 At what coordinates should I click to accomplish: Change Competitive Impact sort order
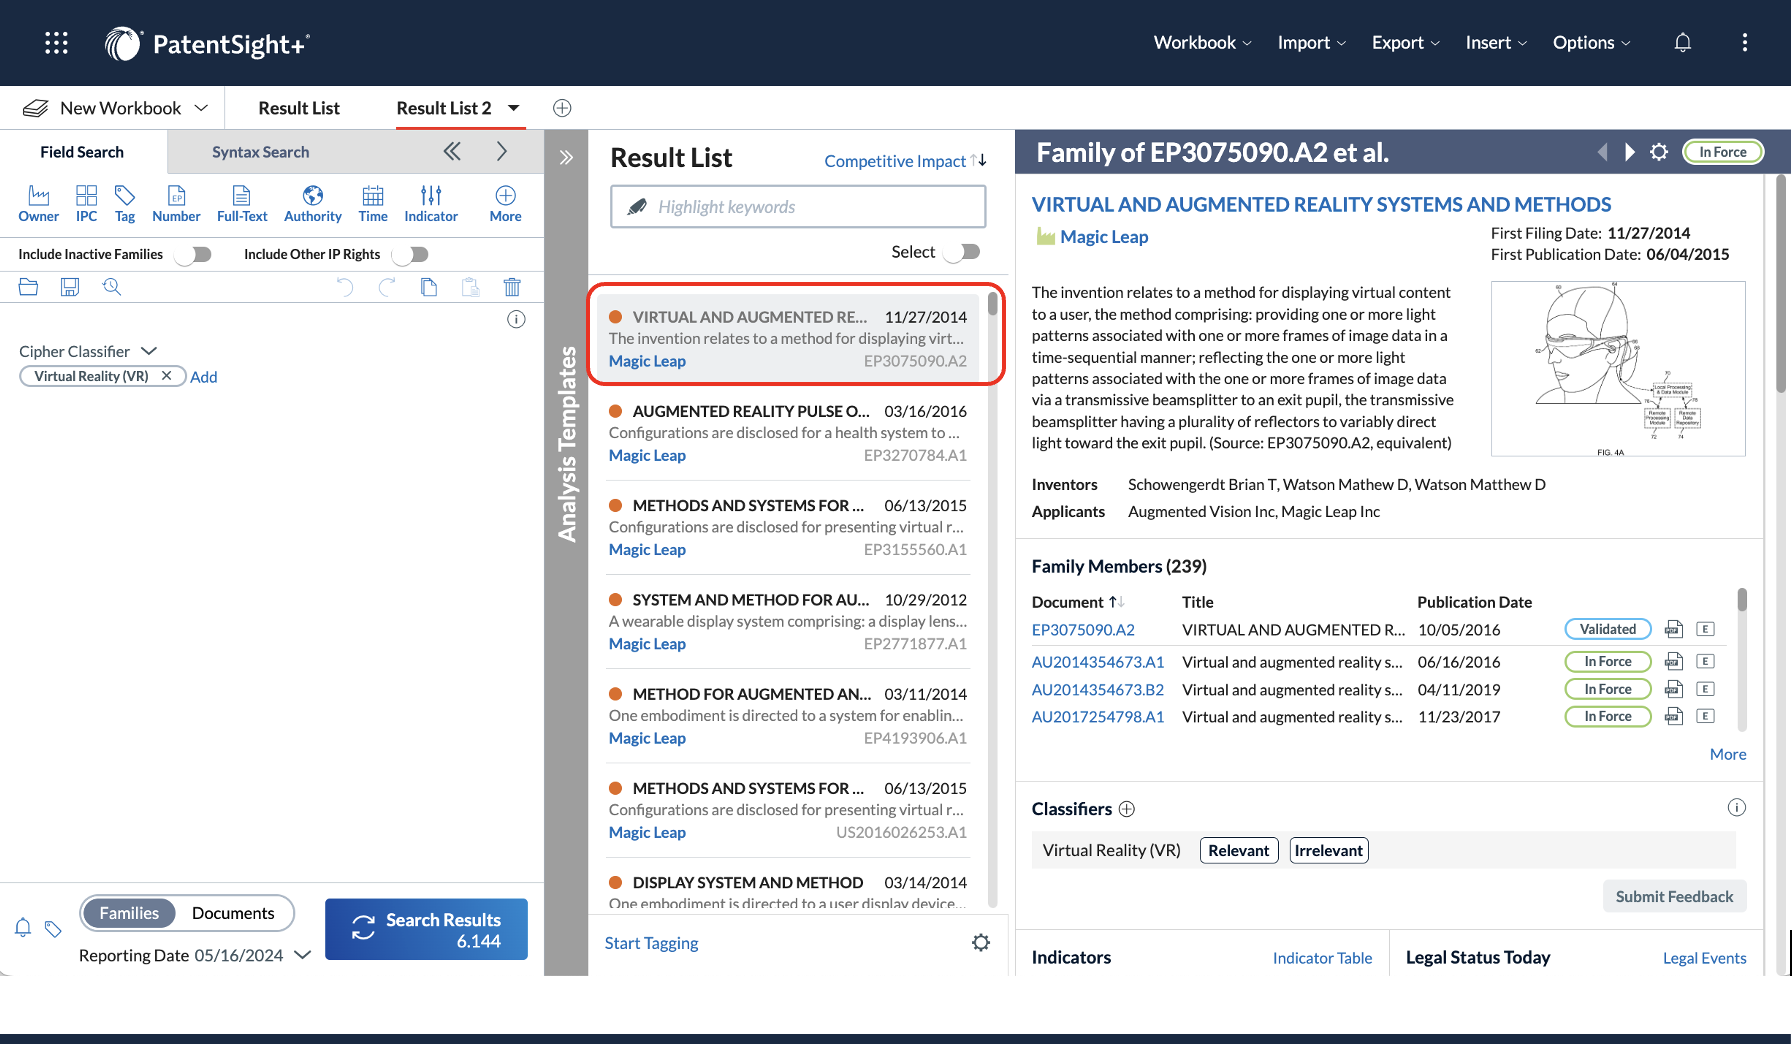click(905, 161)
